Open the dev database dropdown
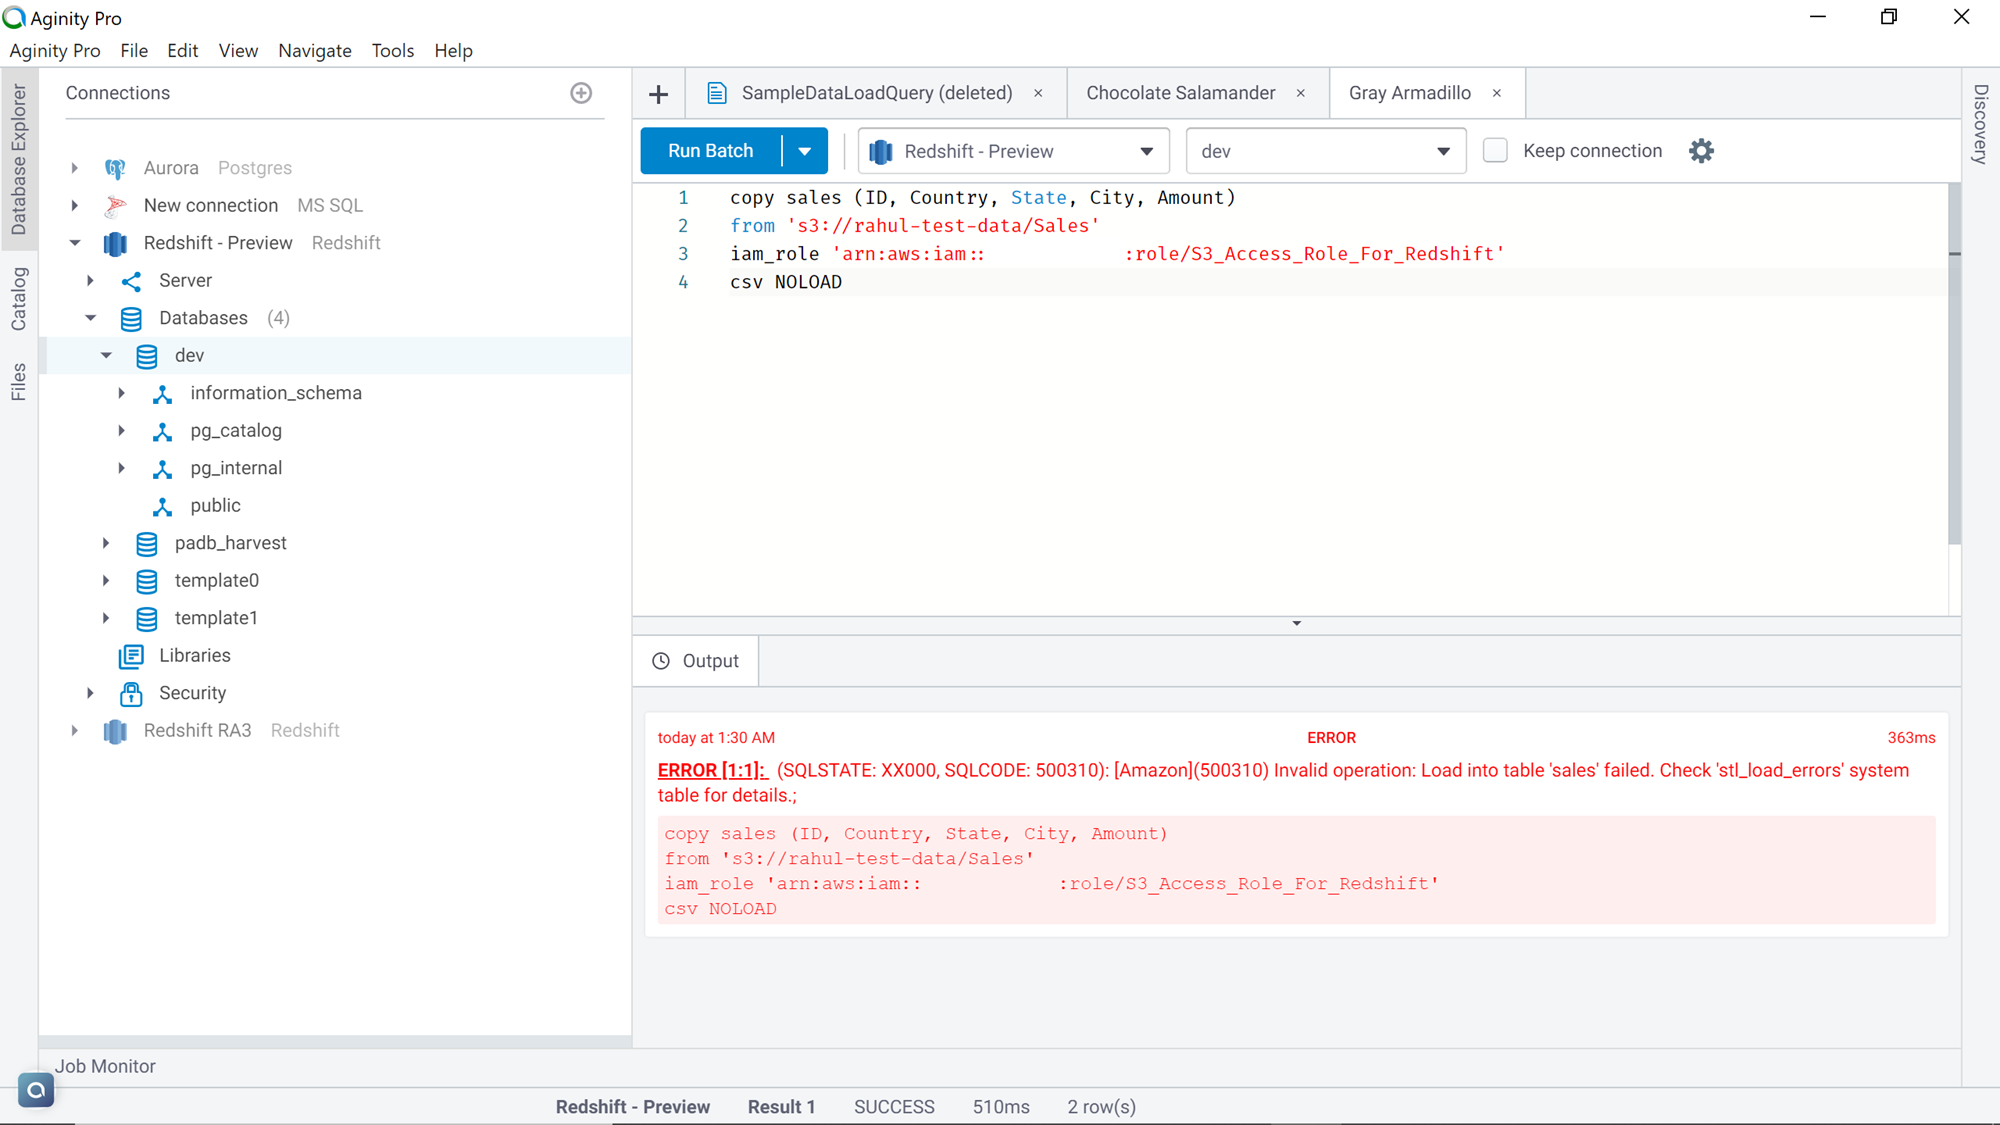 click(x=1443, y=151)
